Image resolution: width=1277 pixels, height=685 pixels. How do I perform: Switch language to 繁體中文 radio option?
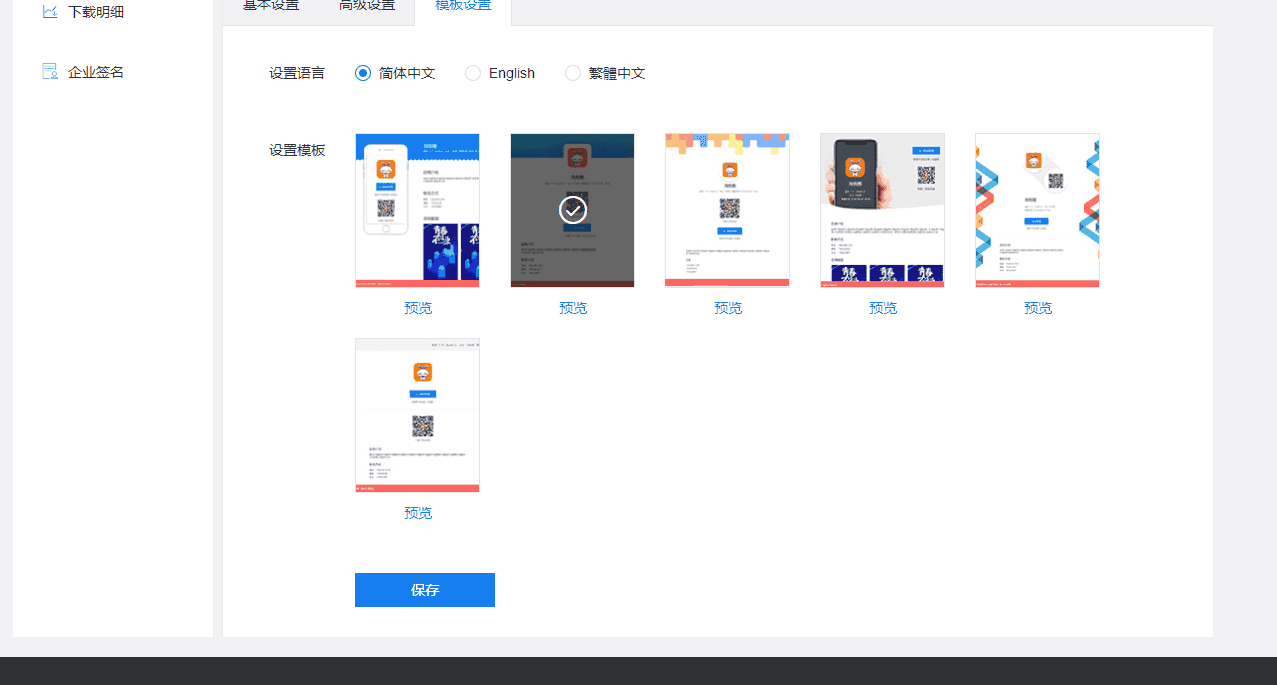coord(573,73)
